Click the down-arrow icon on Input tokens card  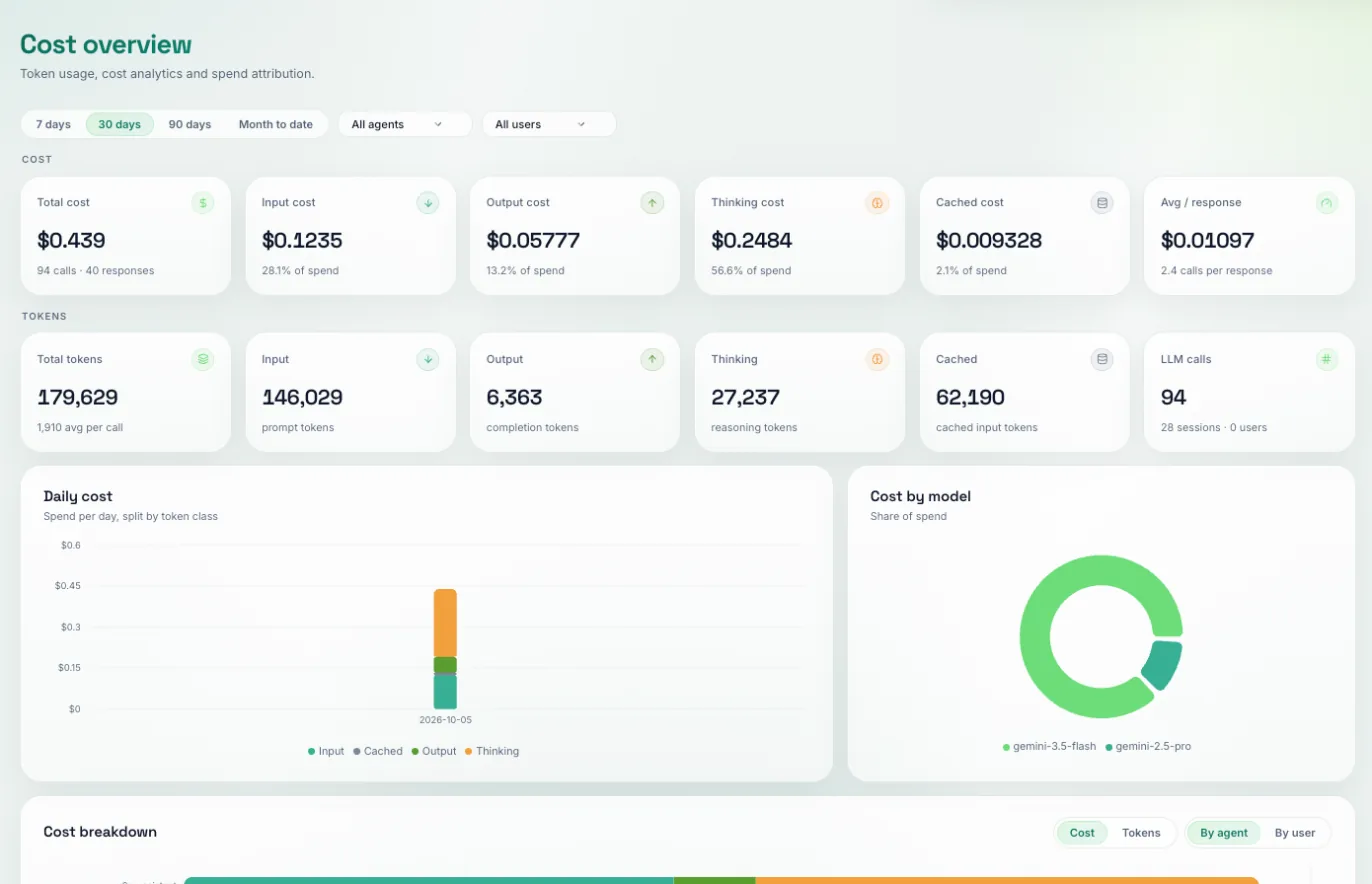click(428, 359)
